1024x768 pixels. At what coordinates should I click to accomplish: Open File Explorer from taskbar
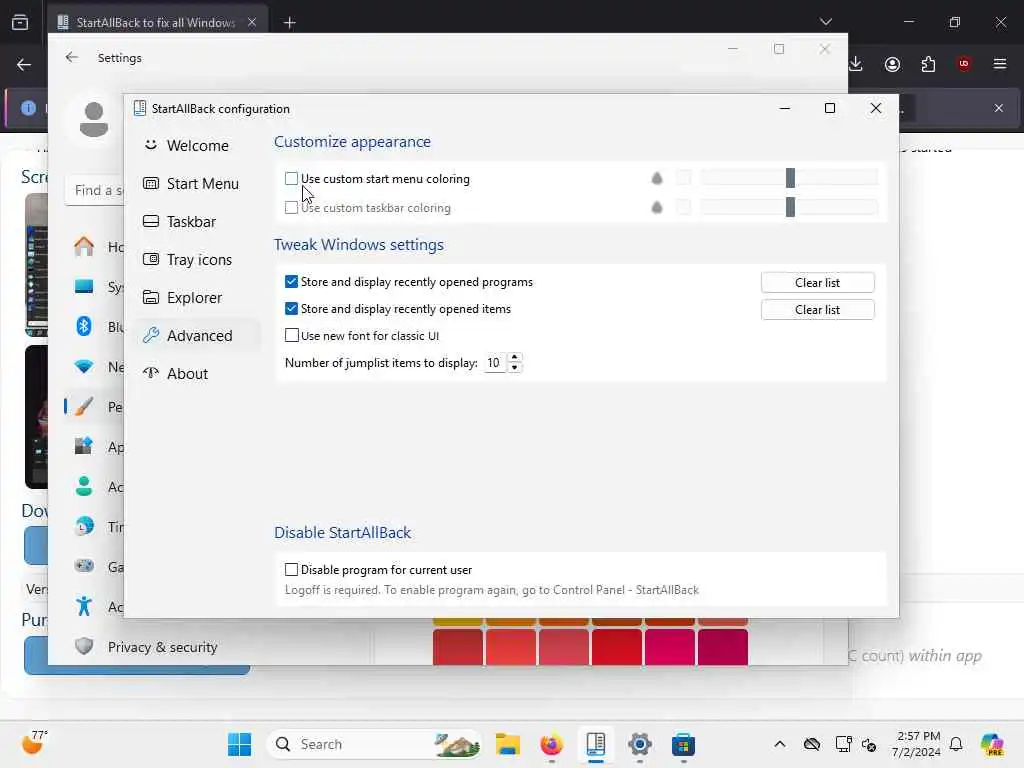point(507,744)
